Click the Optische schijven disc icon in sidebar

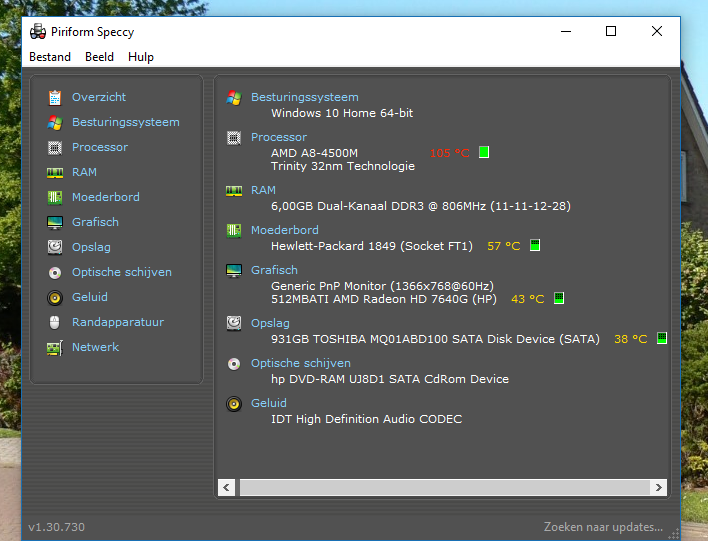click(55, 273)
